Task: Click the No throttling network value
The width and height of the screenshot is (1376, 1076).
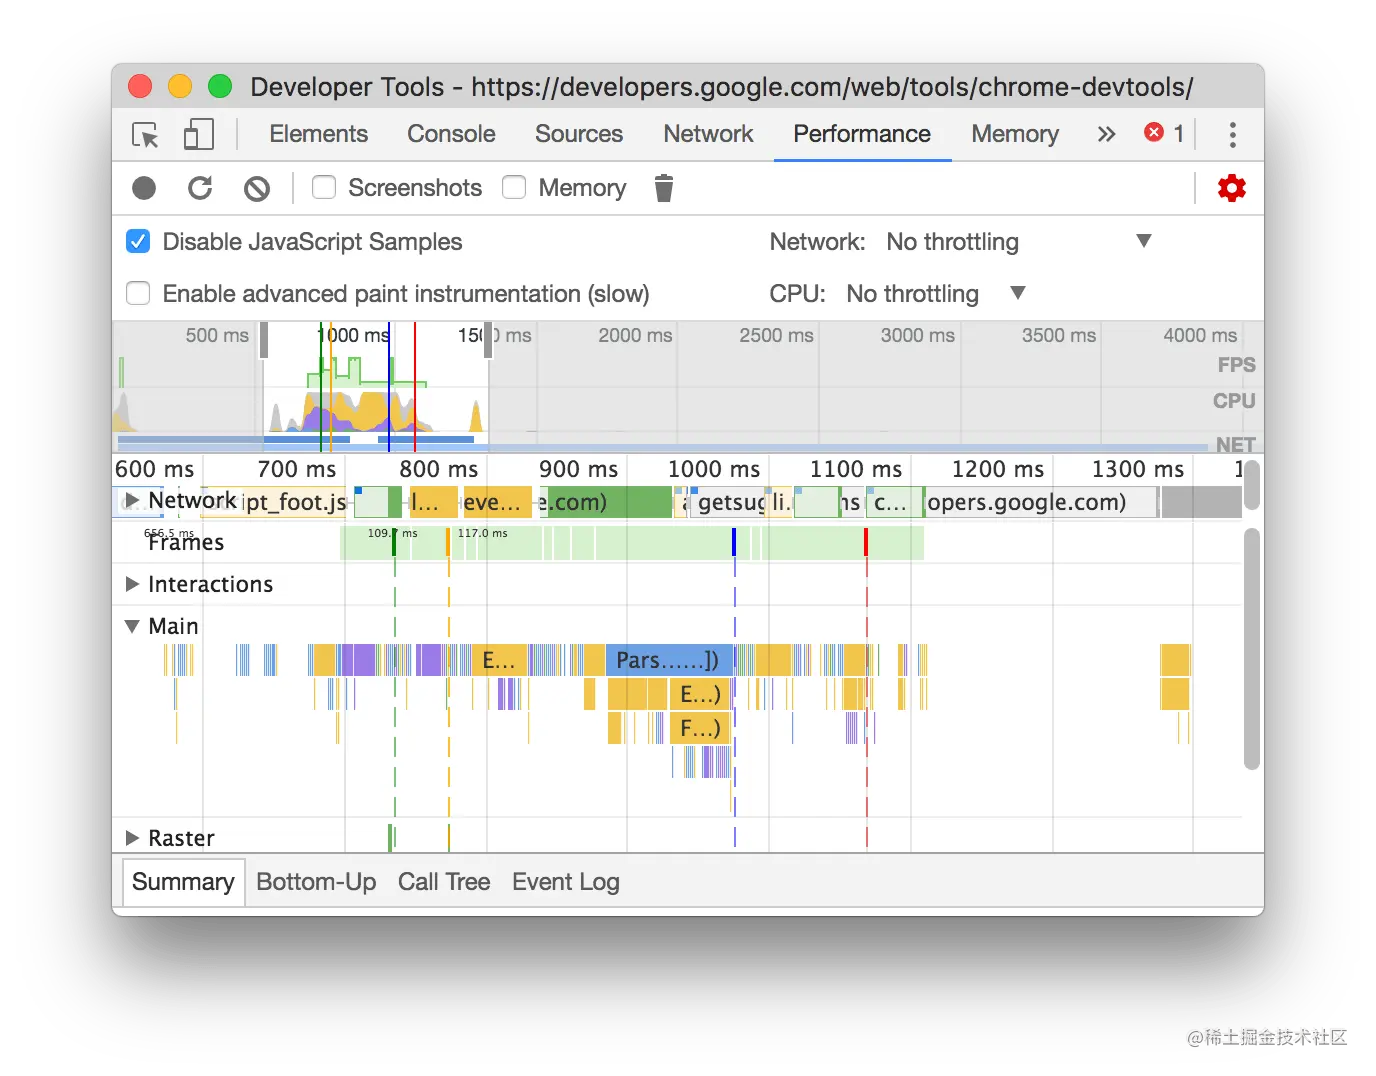Action: point(952,242)
